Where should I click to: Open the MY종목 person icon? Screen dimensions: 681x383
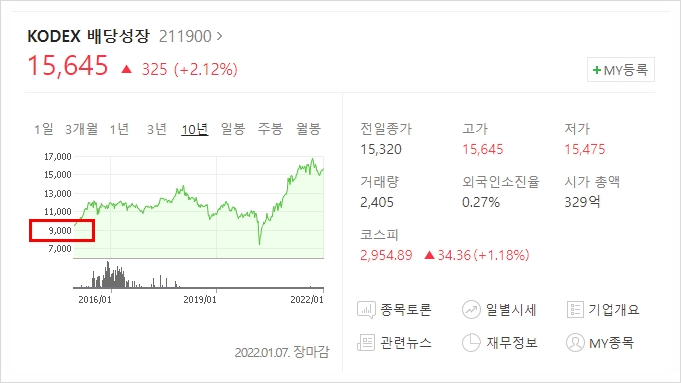tap(575, 343)
